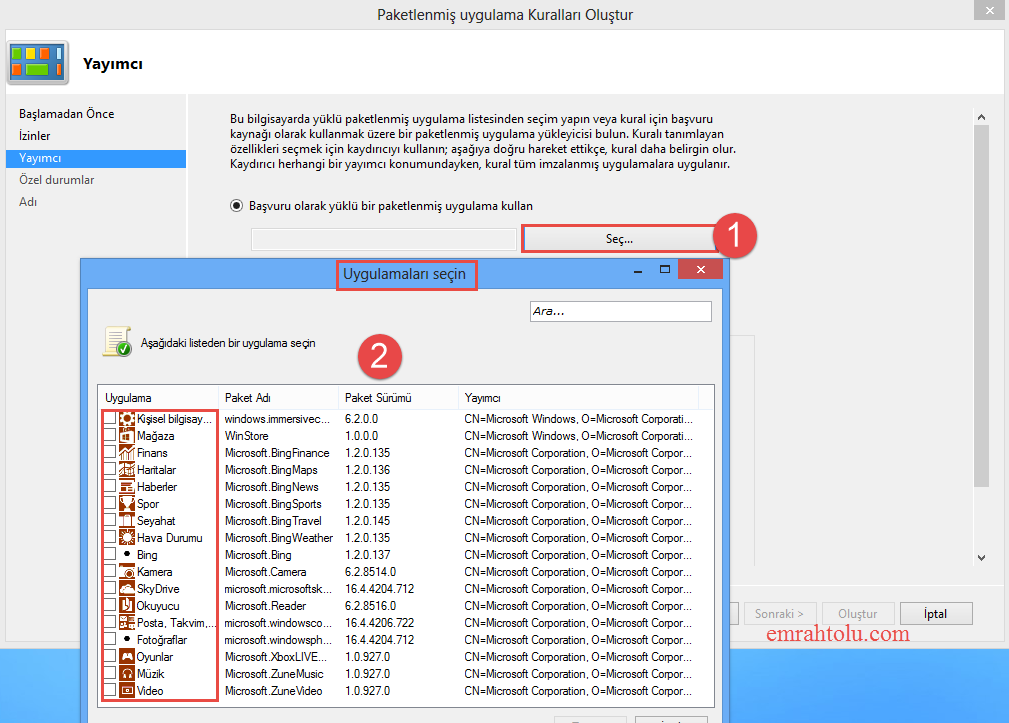Click the Haritalar maps app icon
This screenshot has height=723, width=1009.
pyautogui.click(x=127, y=470)
